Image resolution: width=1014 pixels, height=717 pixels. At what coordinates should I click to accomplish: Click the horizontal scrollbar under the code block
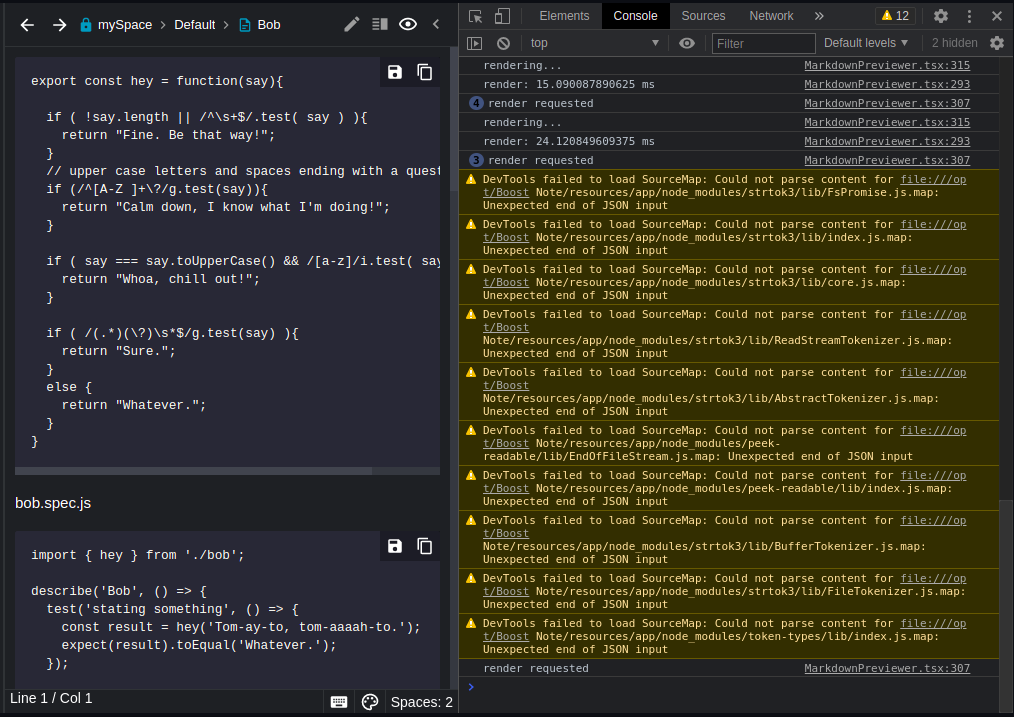click(193, 471)
